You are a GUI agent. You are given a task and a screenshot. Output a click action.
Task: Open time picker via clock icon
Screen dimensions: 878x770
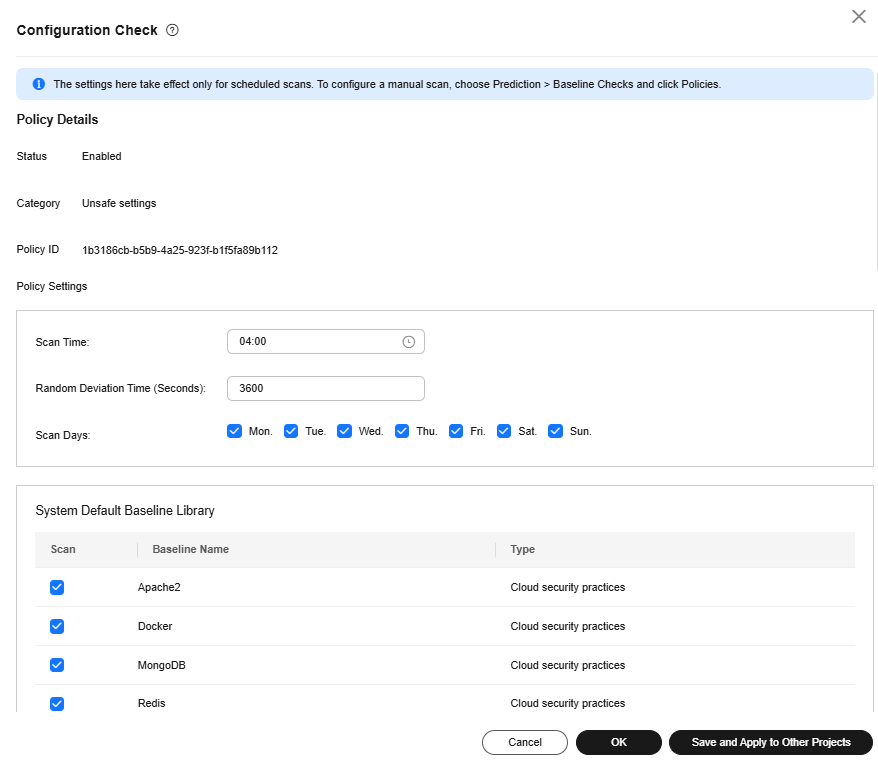coord(409,342)
